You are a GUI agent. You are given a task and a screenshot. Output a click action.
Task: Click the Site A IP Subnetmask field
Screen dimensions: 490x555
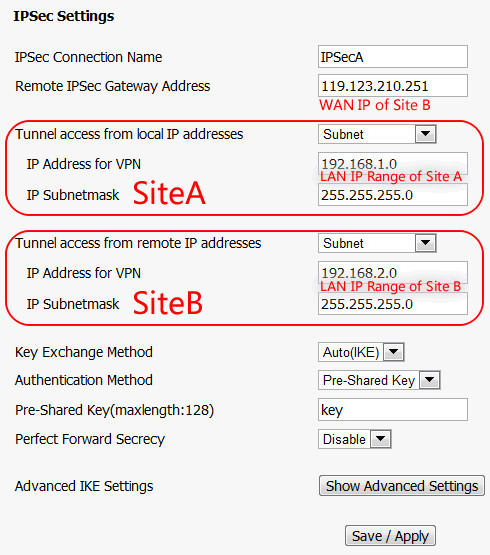coord(393,195)
